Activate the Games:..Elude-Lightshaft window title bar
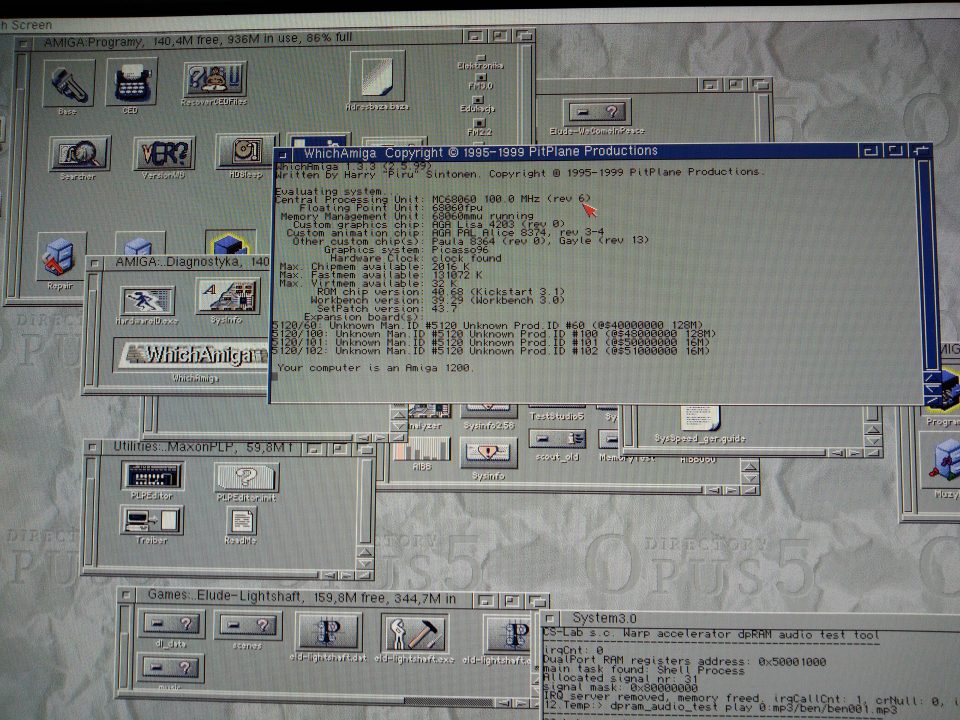The height and width of the screenshot is (720, 960). click(x=304, y=597)
